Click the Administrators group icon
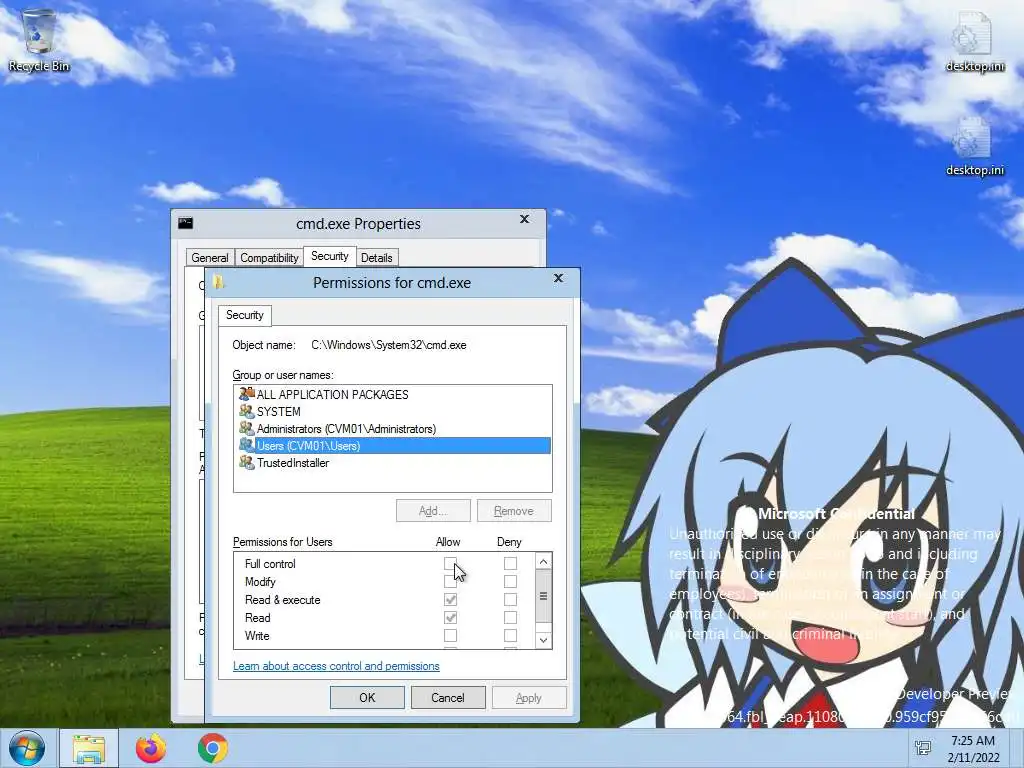The height and width of the screenshot is (768, 1024). pyautogui.click(x=246, y=428)
